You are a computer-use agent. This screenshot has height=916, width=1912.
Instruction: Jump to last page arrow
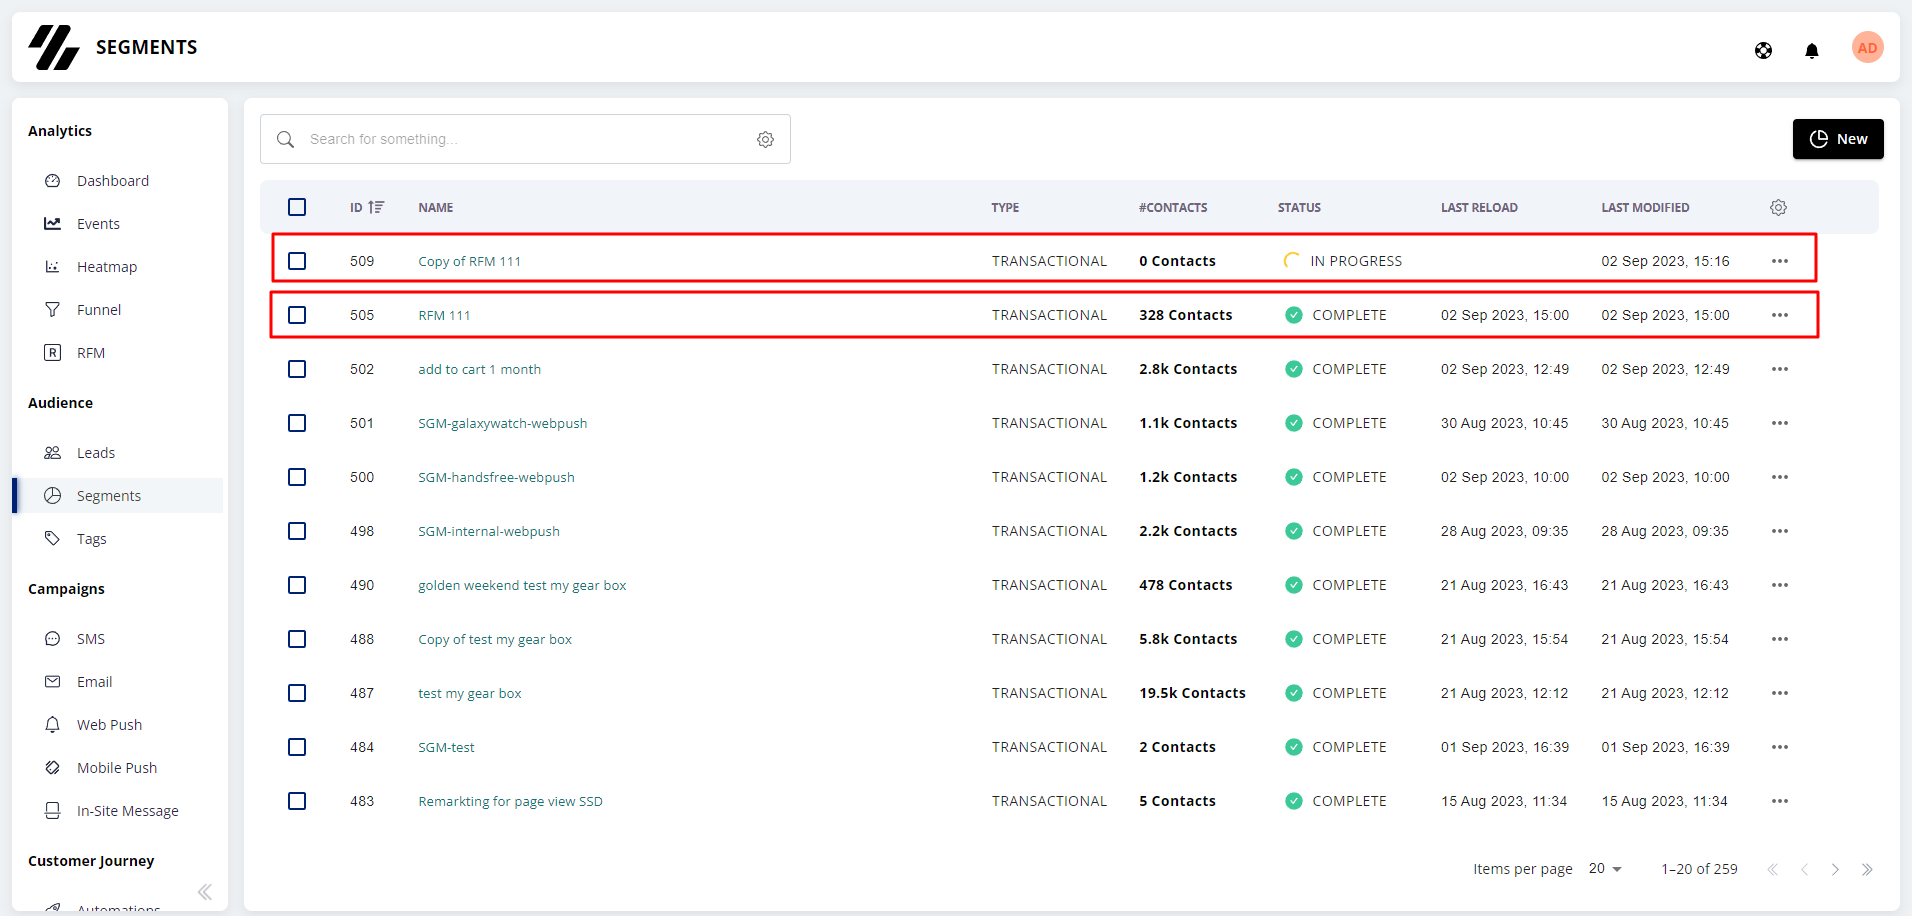click(x=1867, y=869)
